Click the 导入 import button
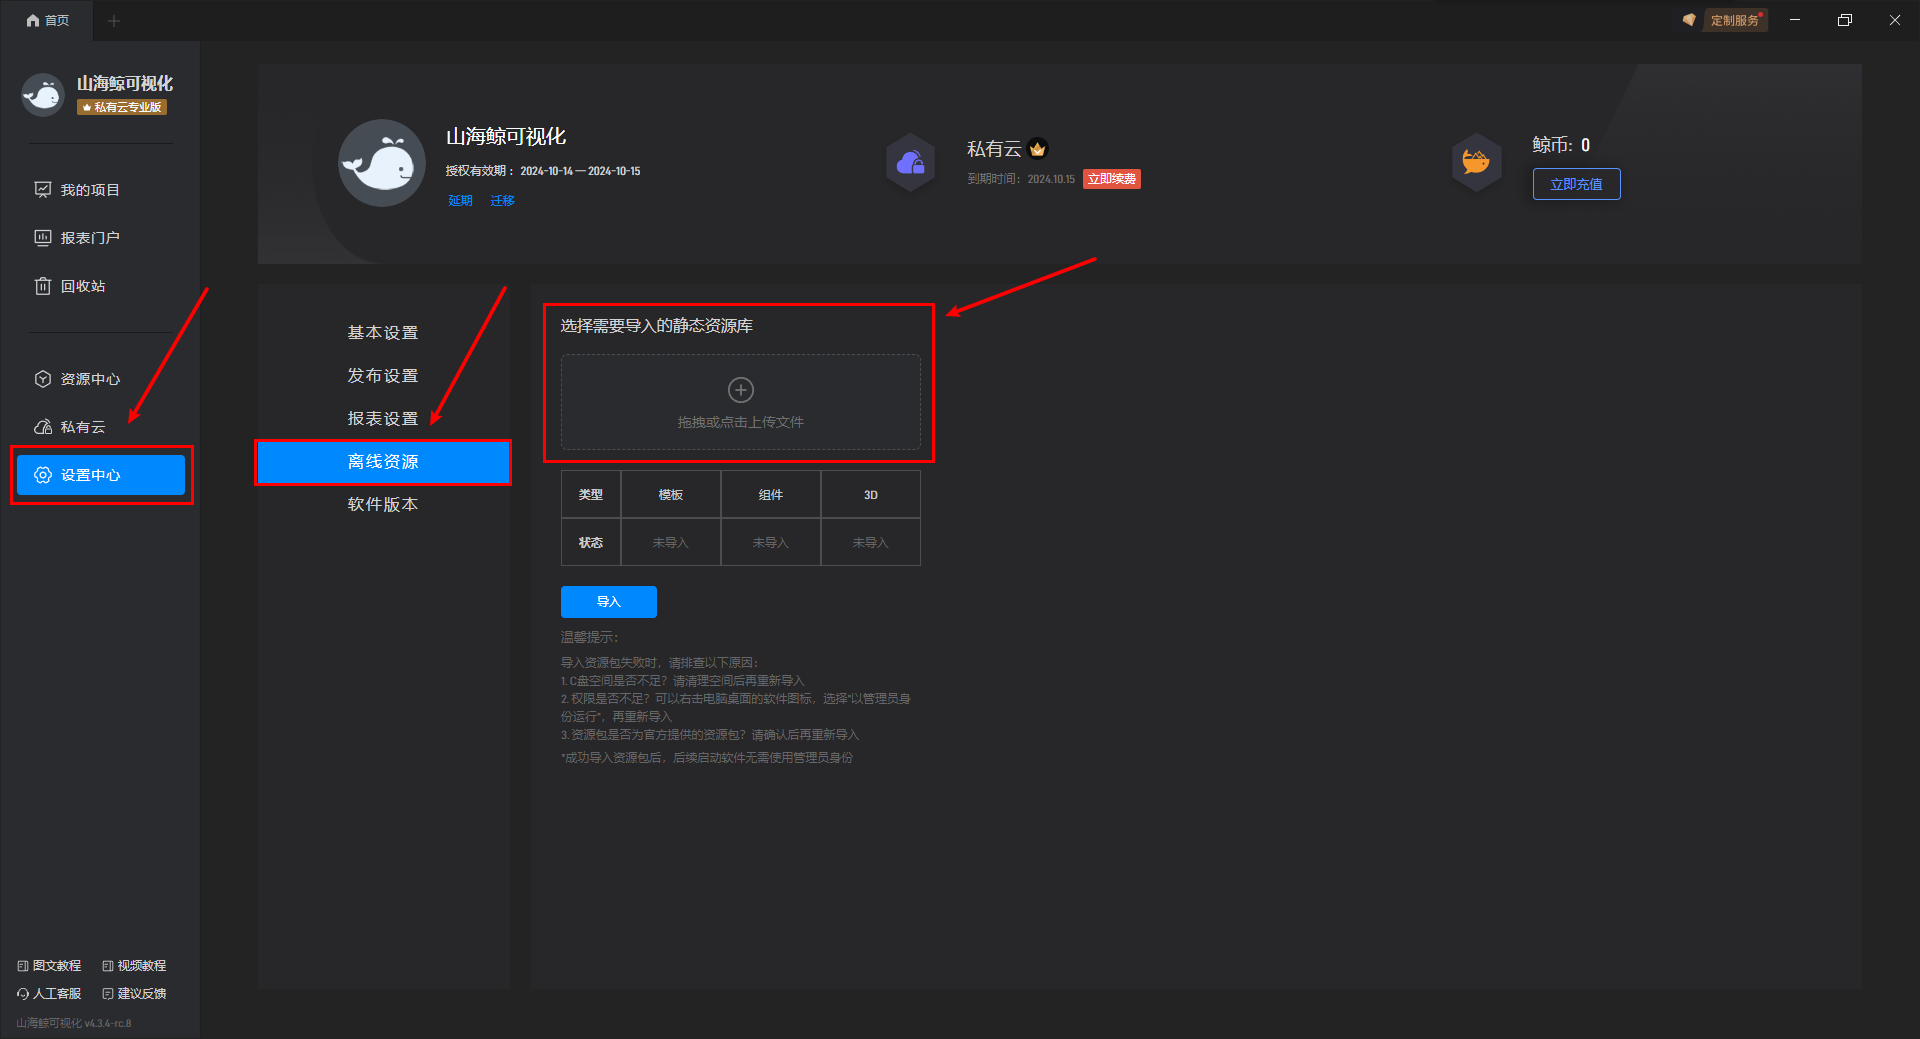This screenshot has height=1039, width=1920. pos(609,602)
